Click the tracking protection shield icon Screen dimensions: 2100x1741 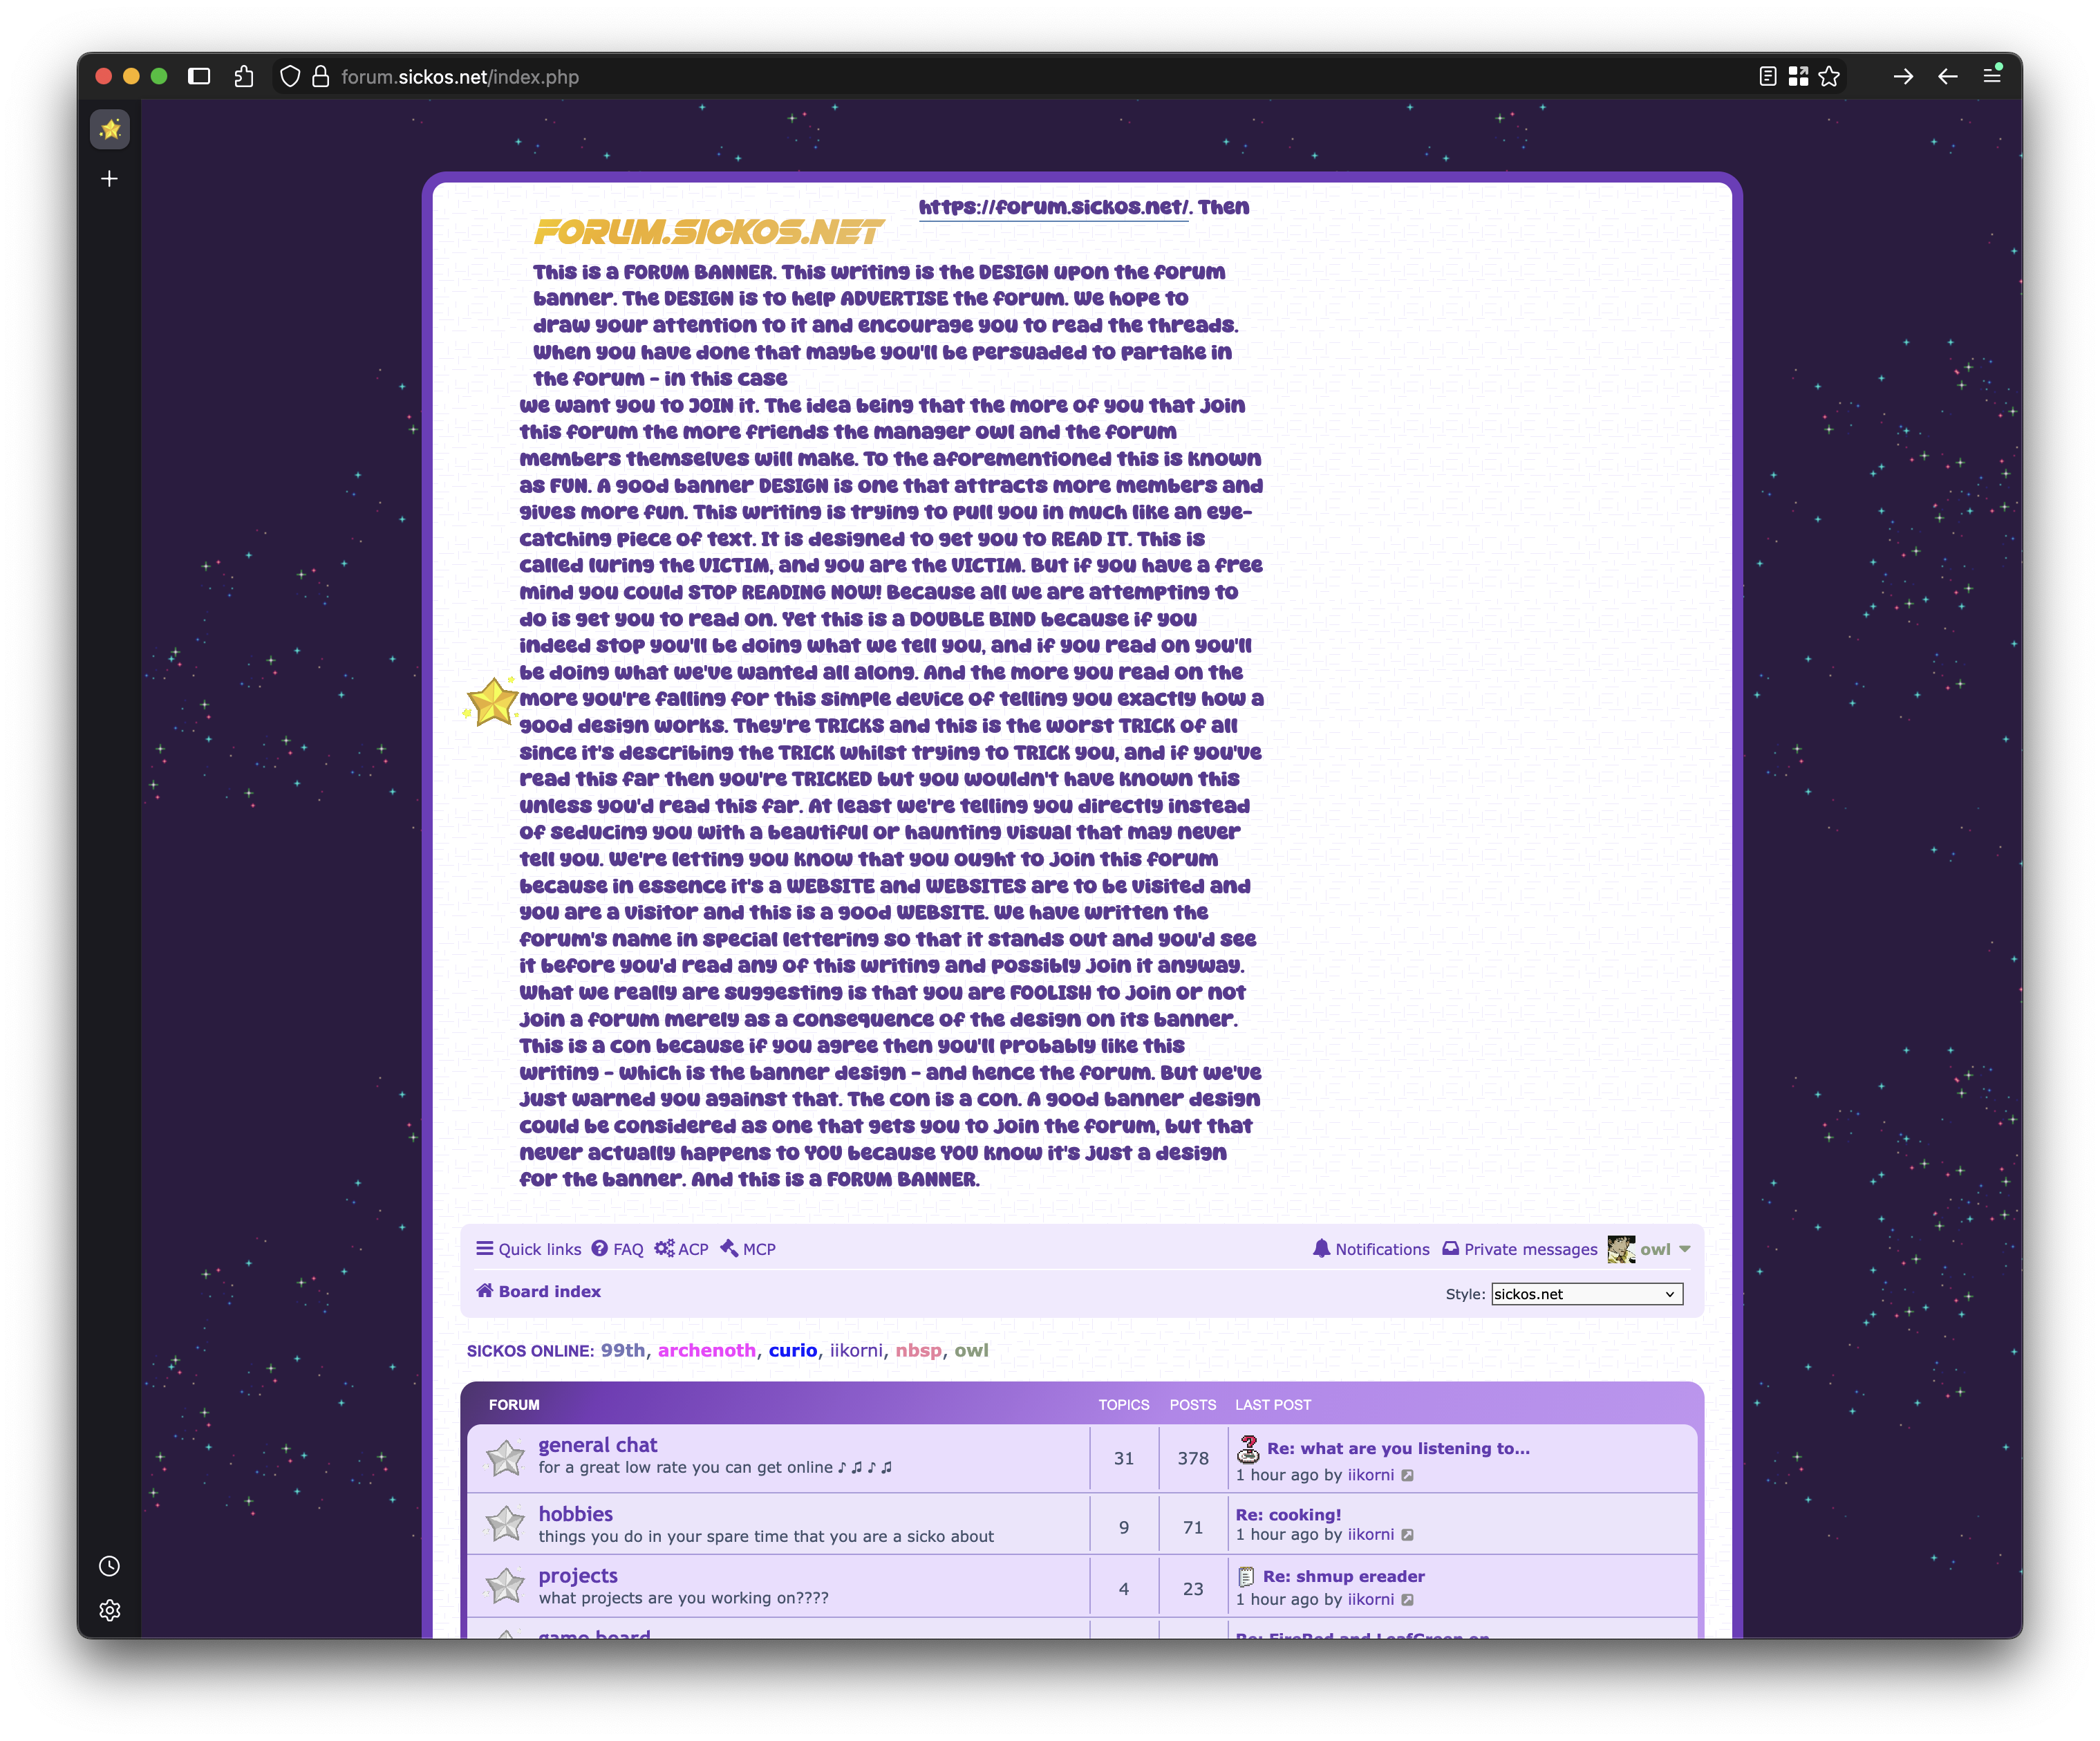290,77
